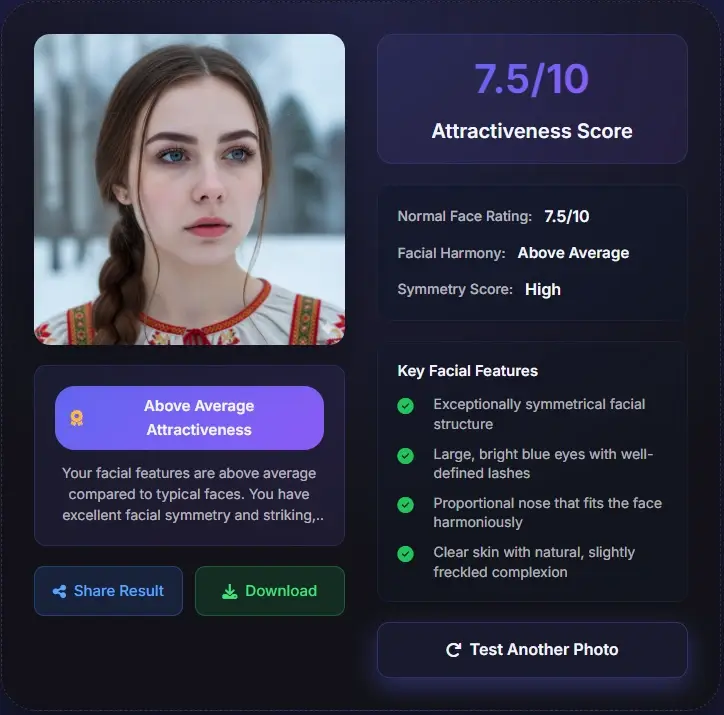
Task: Click the uploaded portrait photo
Action: pyautogui.click(x=189, y=189)
